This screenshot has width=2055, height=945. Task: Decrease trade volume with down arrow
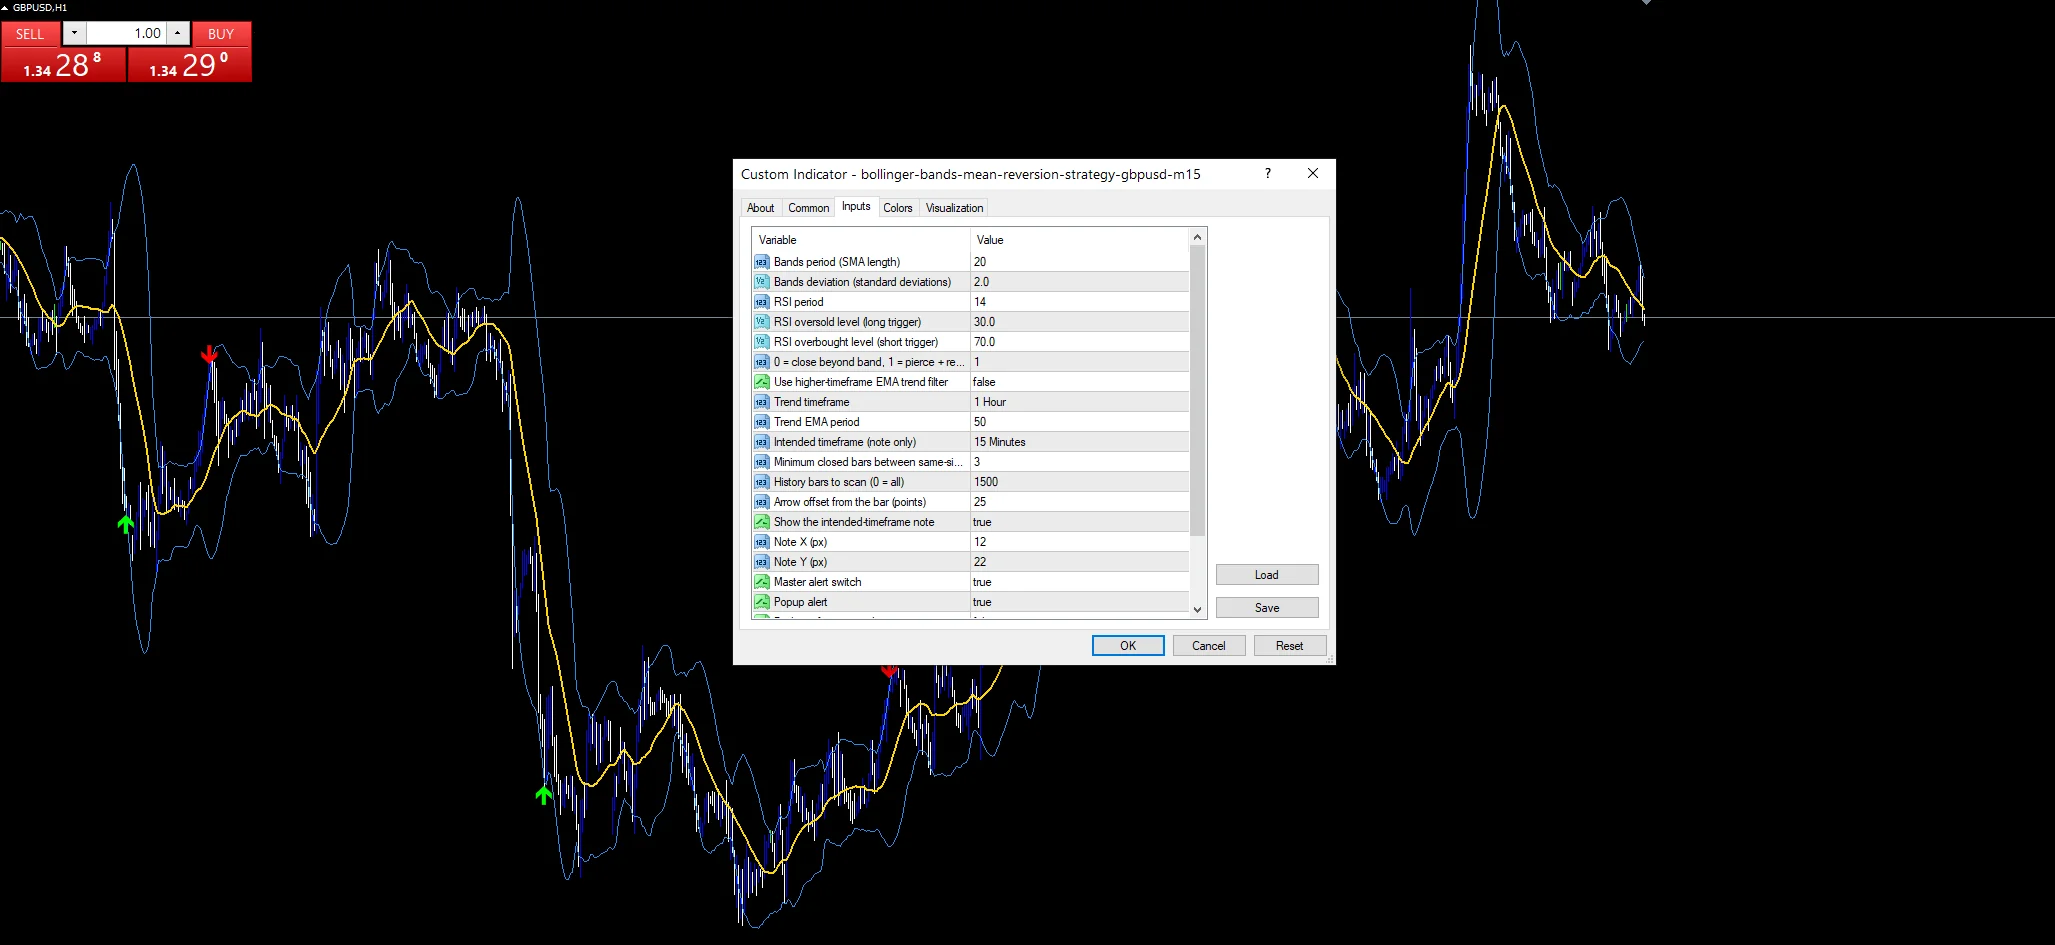tap(74, 33)
